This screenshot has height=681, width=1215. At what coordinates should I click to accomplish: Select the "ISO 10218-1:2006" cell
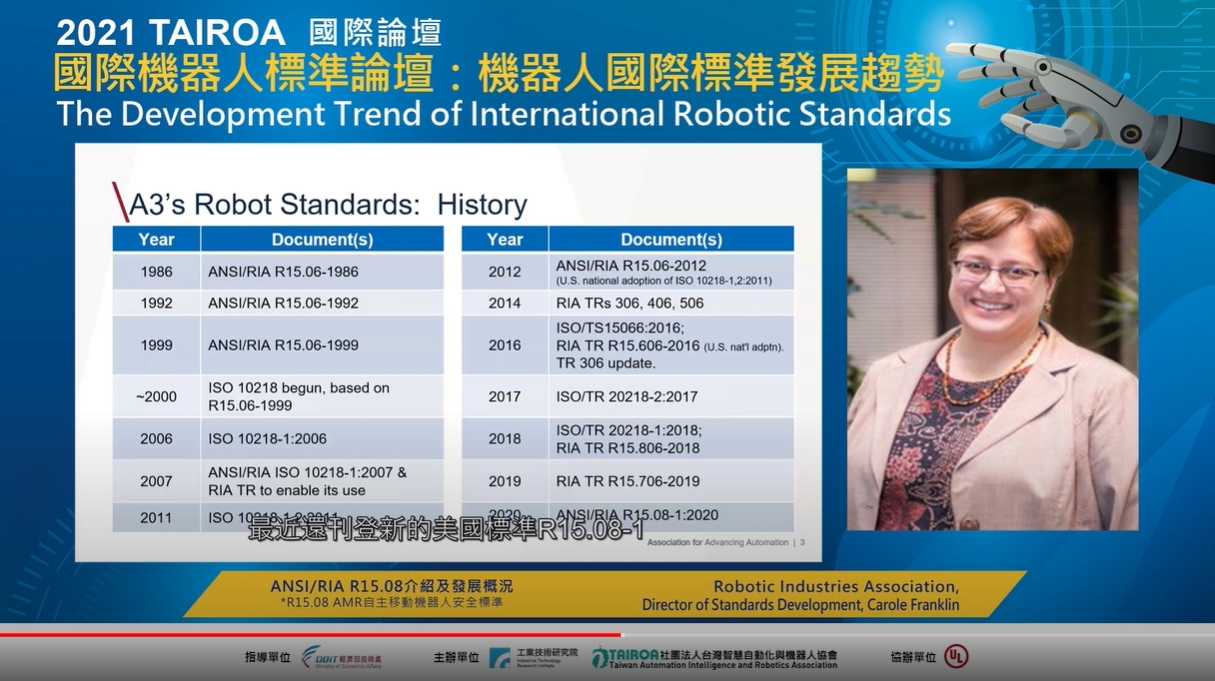(322, 438)
